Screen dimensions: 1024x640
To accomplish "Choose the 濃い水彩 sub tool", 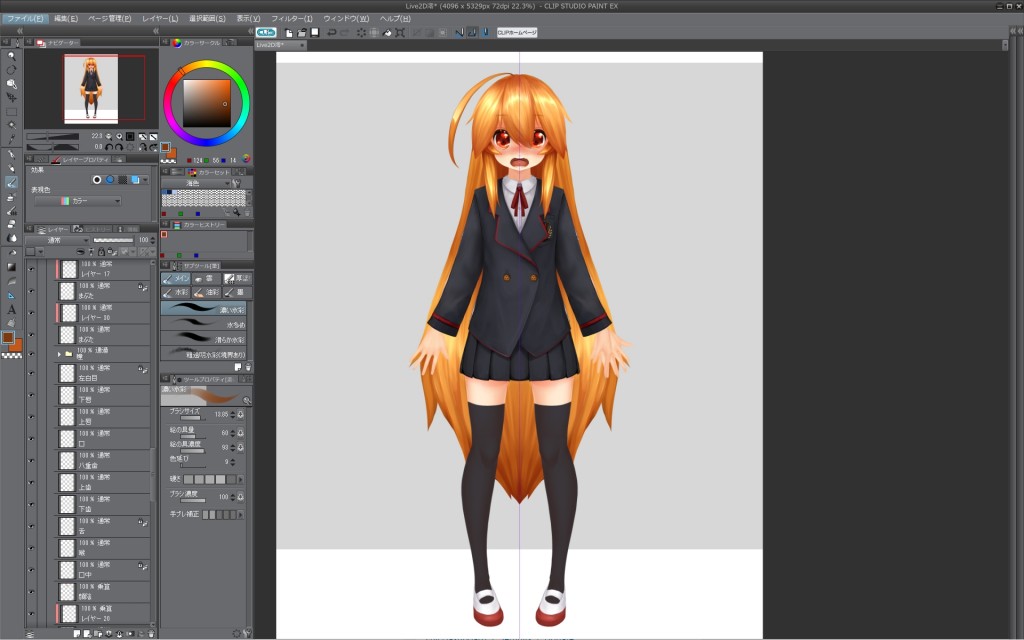I will (204, 308).
